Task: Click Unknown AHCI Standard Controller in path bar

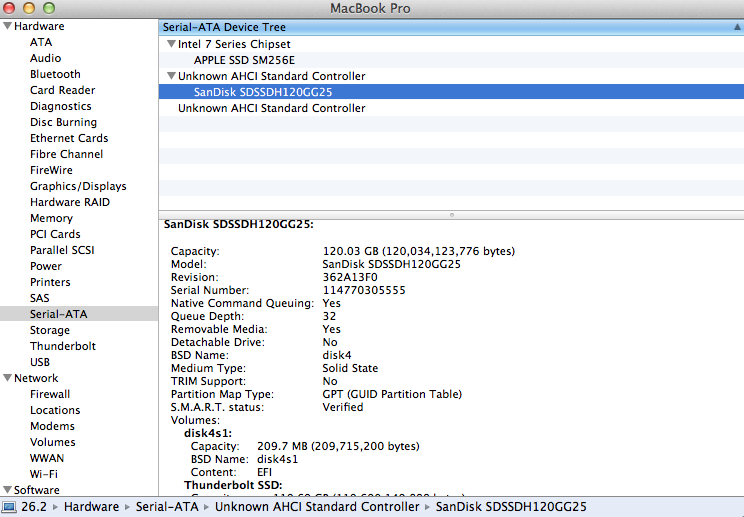Action: (317, 507)
